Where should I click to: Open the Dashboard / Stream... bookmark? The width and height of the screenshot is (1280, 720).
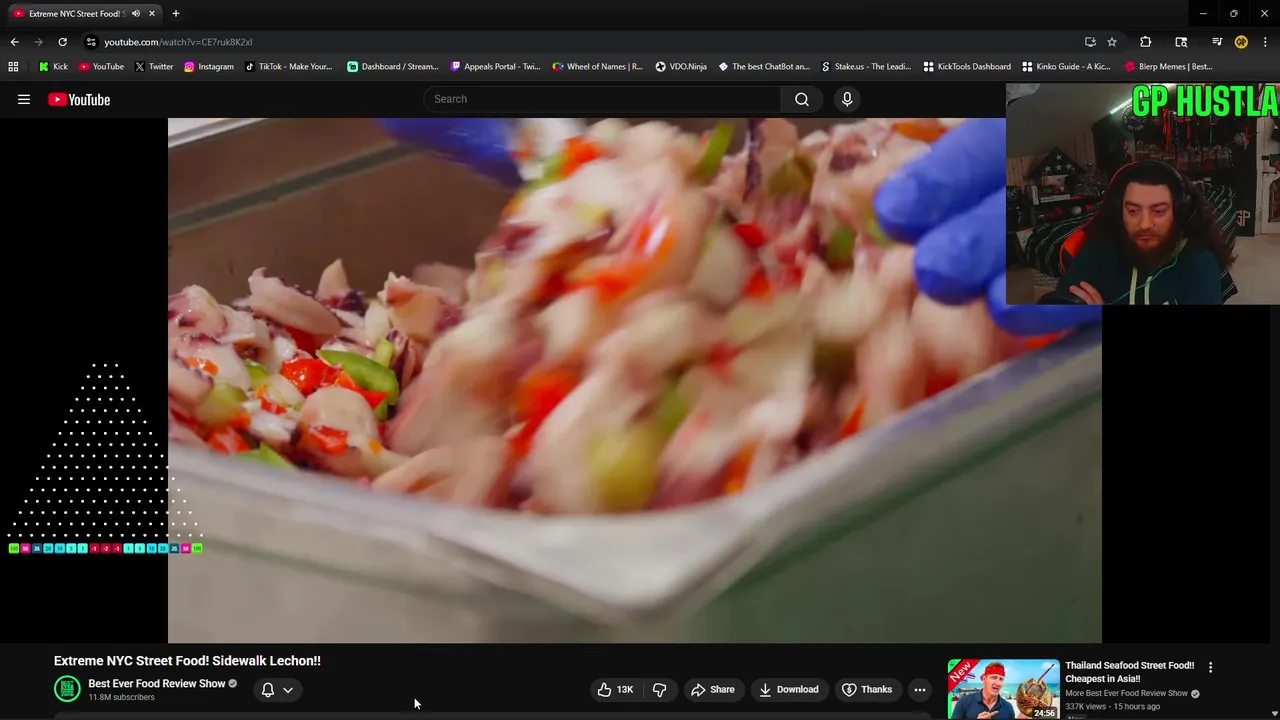393,67
